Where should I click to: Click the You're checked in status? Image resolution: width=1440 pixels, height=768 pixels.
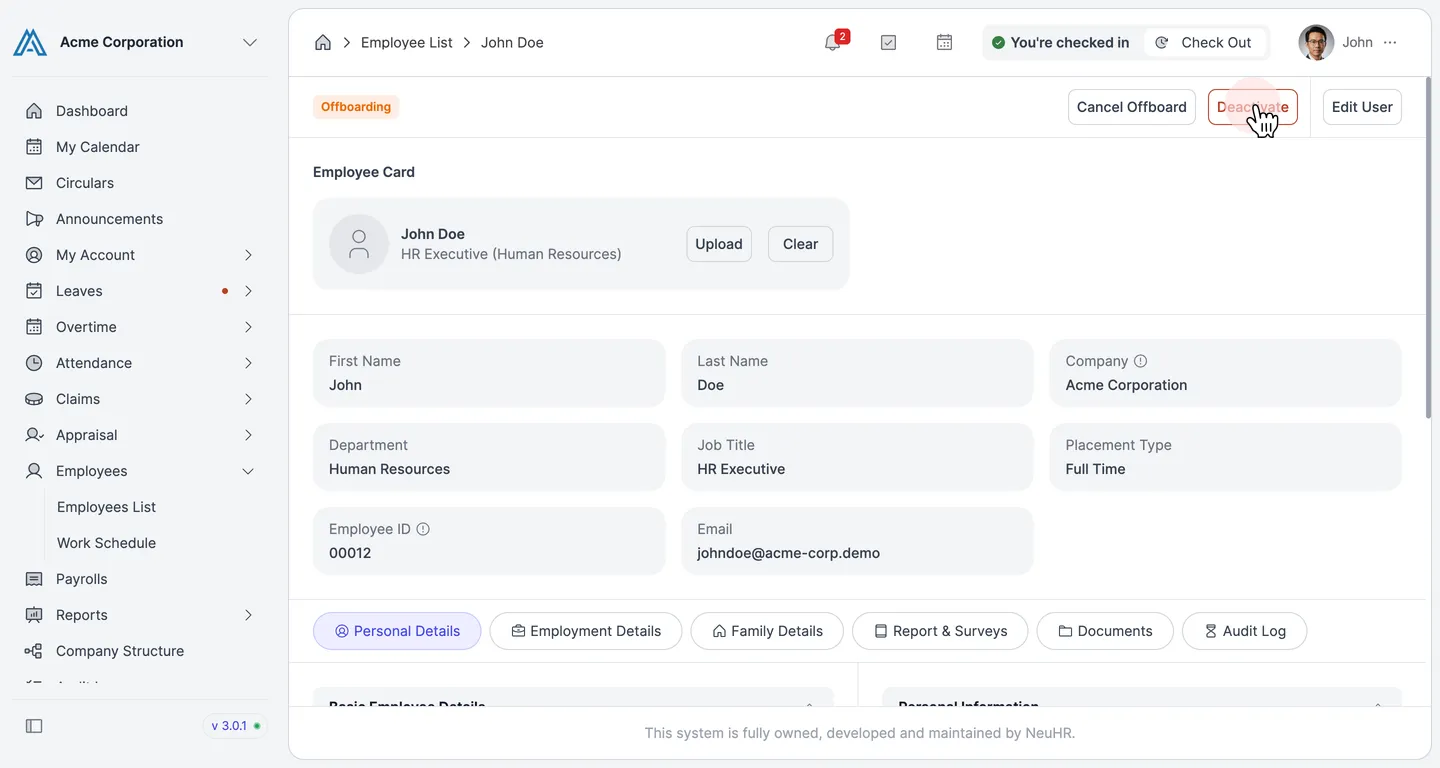click(x=1060, y=42)
